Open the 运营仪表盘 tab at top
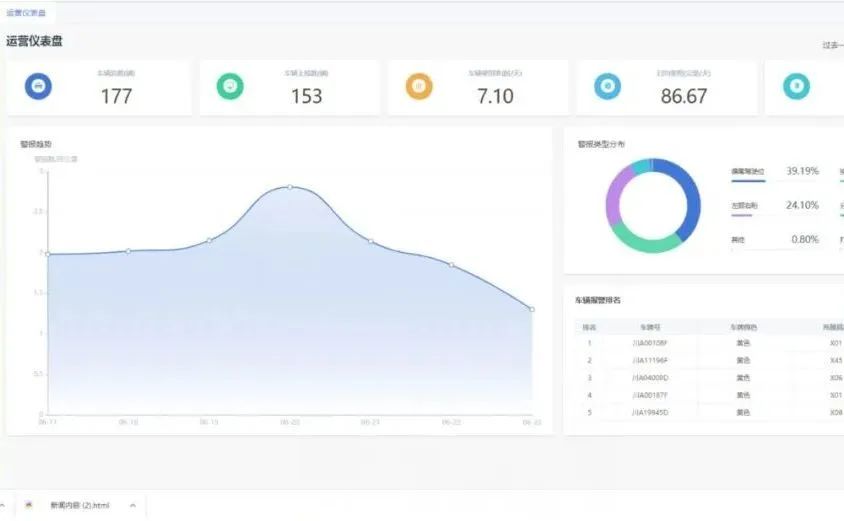 pos(25,13)
